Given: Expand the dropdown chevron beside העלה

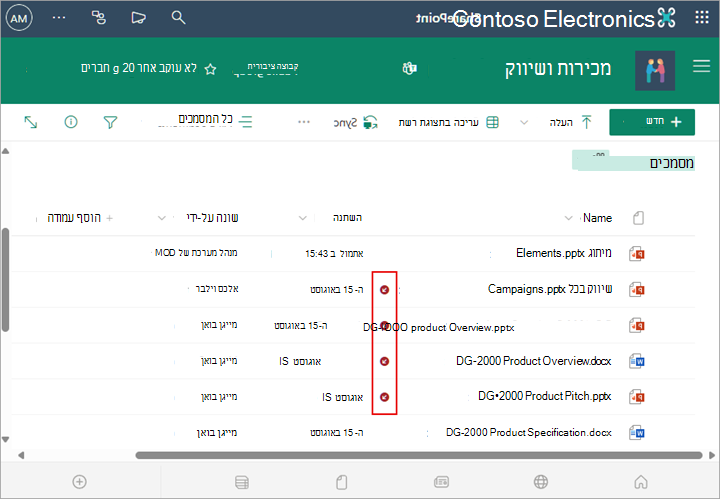Looking at the screenshot, I should pyautogui.click(x=524, y=122).
